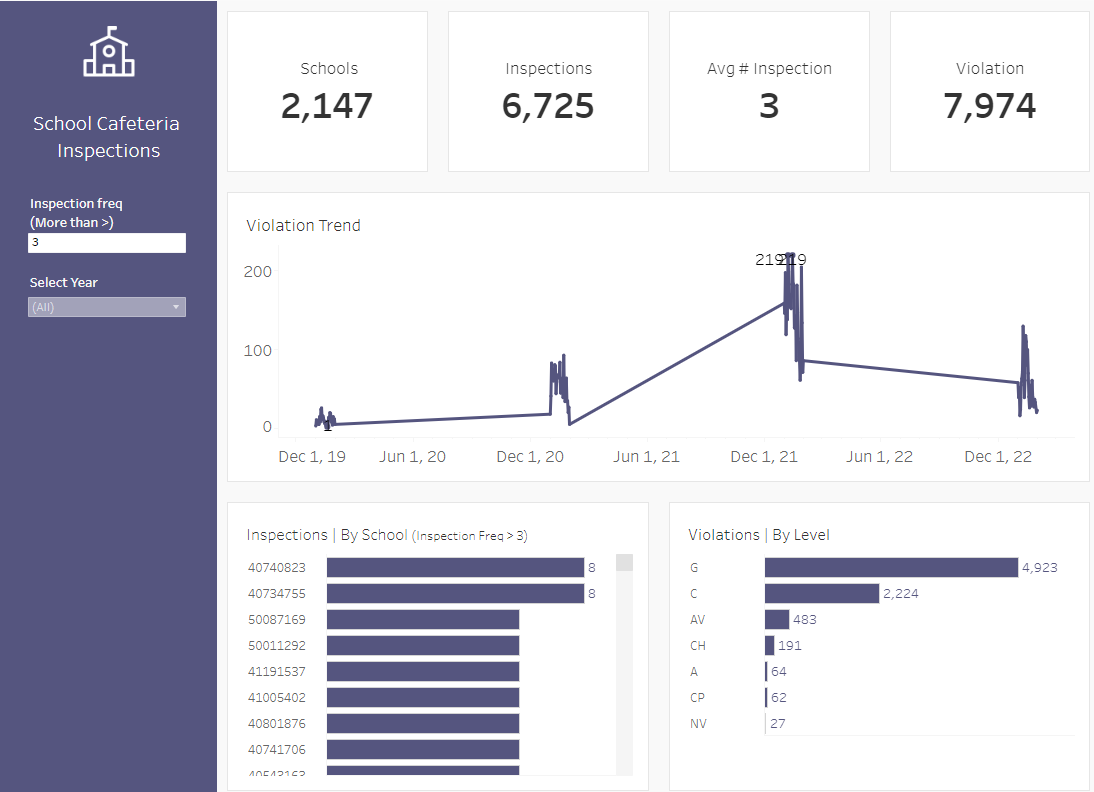The image size is (1094, 792).
Task: Click the Avg # Inspection card
Action: coord(770,91)
